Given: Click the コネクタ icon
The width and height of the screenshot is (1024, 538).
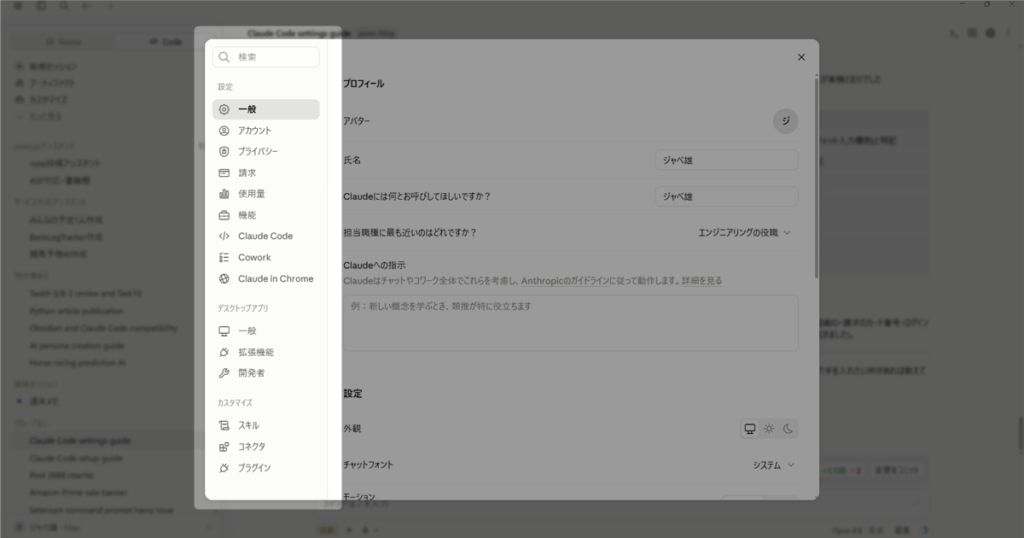Looking at the screenshot, I should (x=224, y=447).
